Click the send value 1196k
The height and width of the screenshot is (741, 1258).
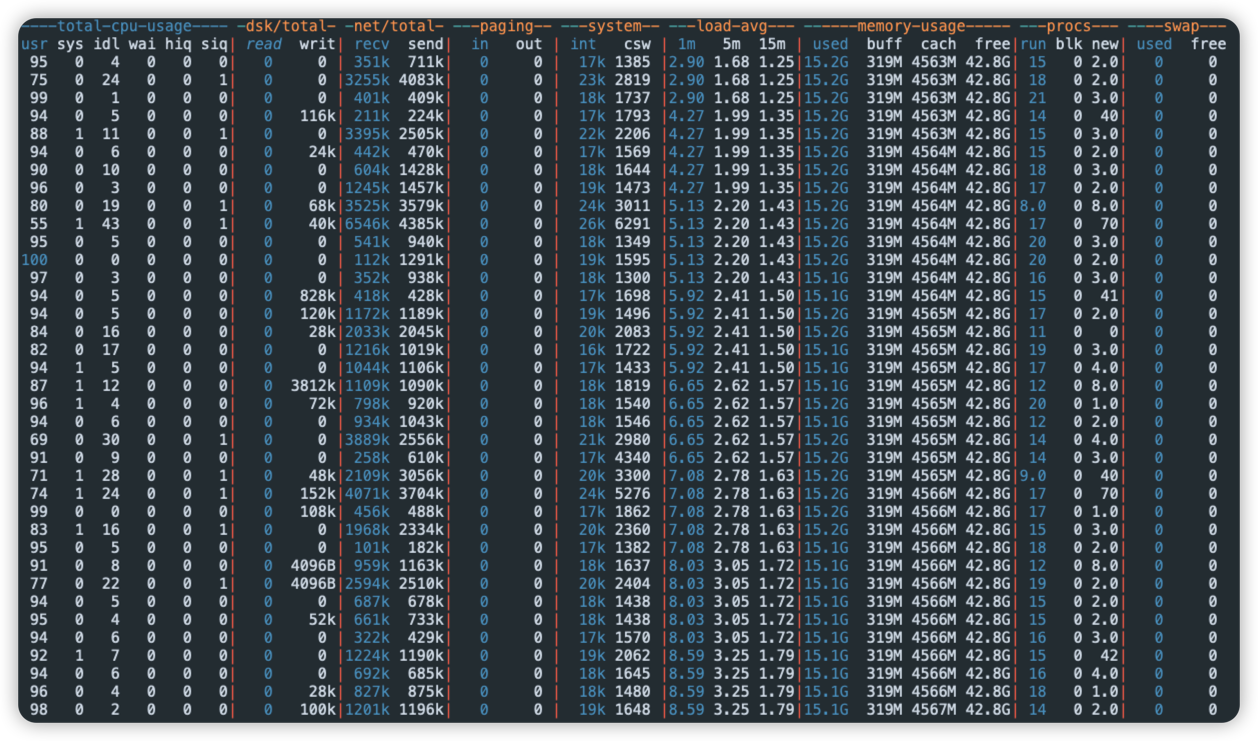click(422, 710)
